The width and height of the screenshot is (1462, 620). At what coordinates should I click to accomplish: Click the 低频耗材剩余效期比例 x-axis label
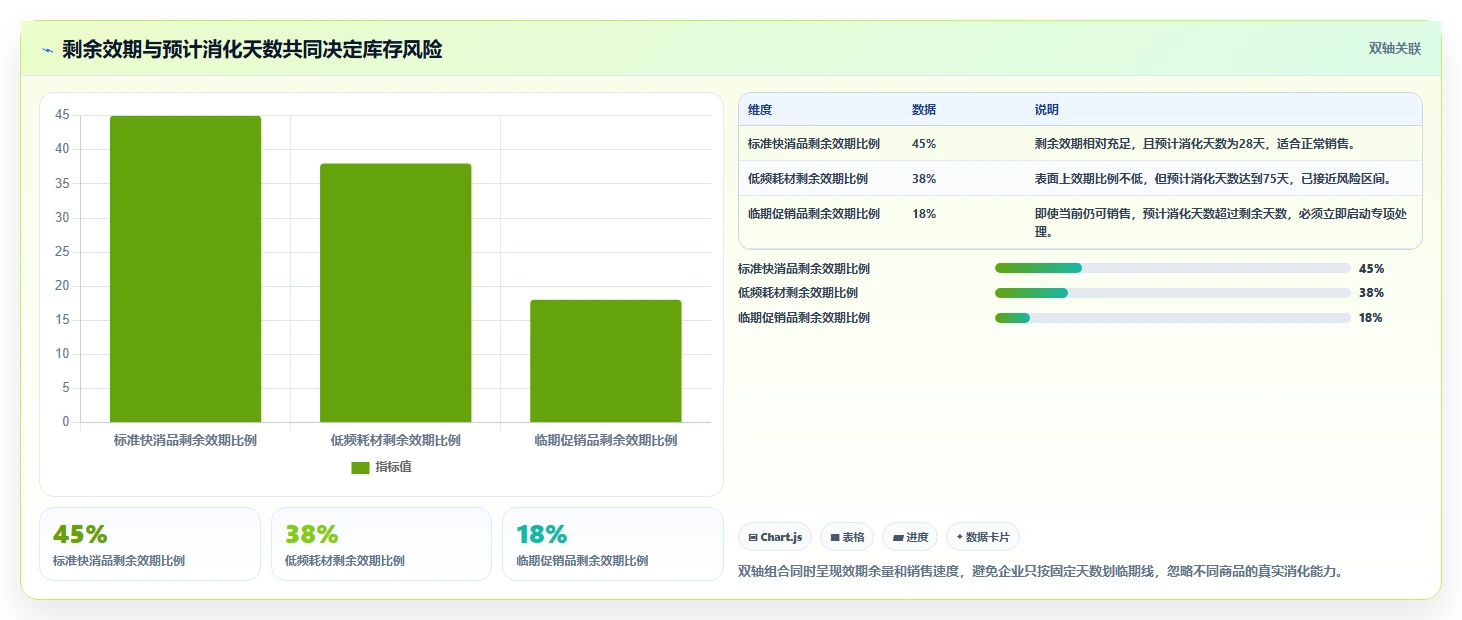coord(395,441)
